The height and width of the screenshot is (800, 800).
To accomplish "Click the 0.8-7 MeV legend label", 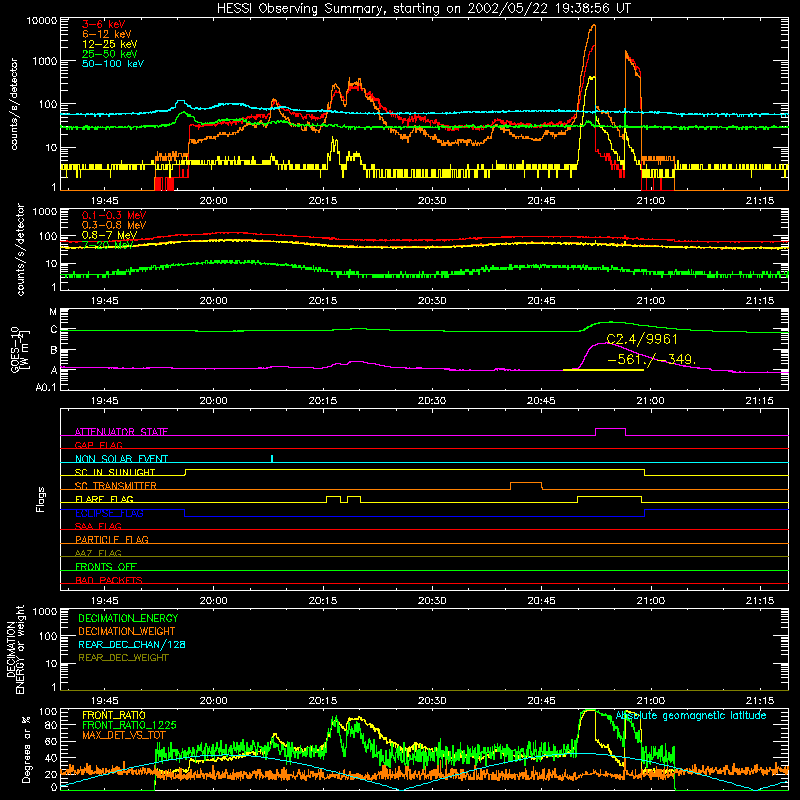I will coord(109,235).
